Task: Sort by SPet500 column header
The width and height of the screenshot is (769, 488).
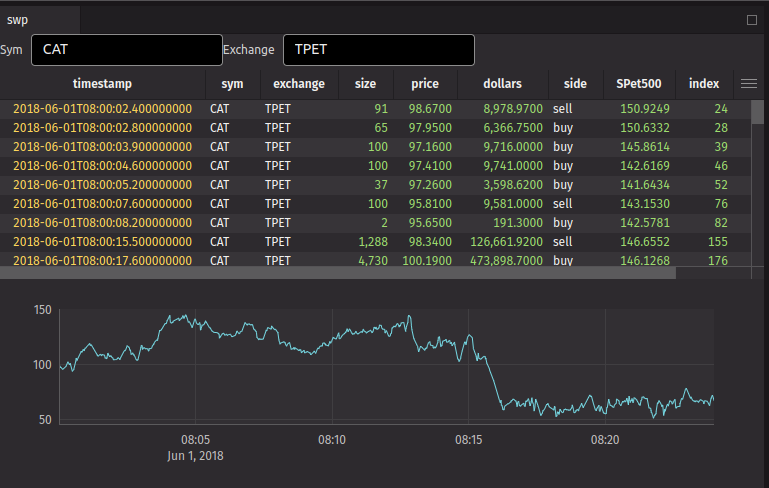Action: [x=638, y=84]
